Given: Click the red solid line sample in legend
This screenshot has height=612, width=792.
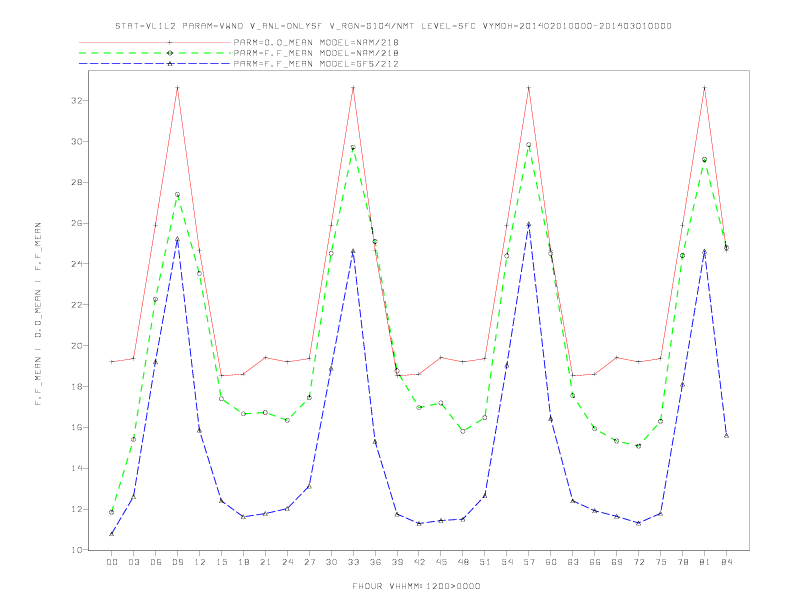Looking at the screenshot, I should coord(155,42).
